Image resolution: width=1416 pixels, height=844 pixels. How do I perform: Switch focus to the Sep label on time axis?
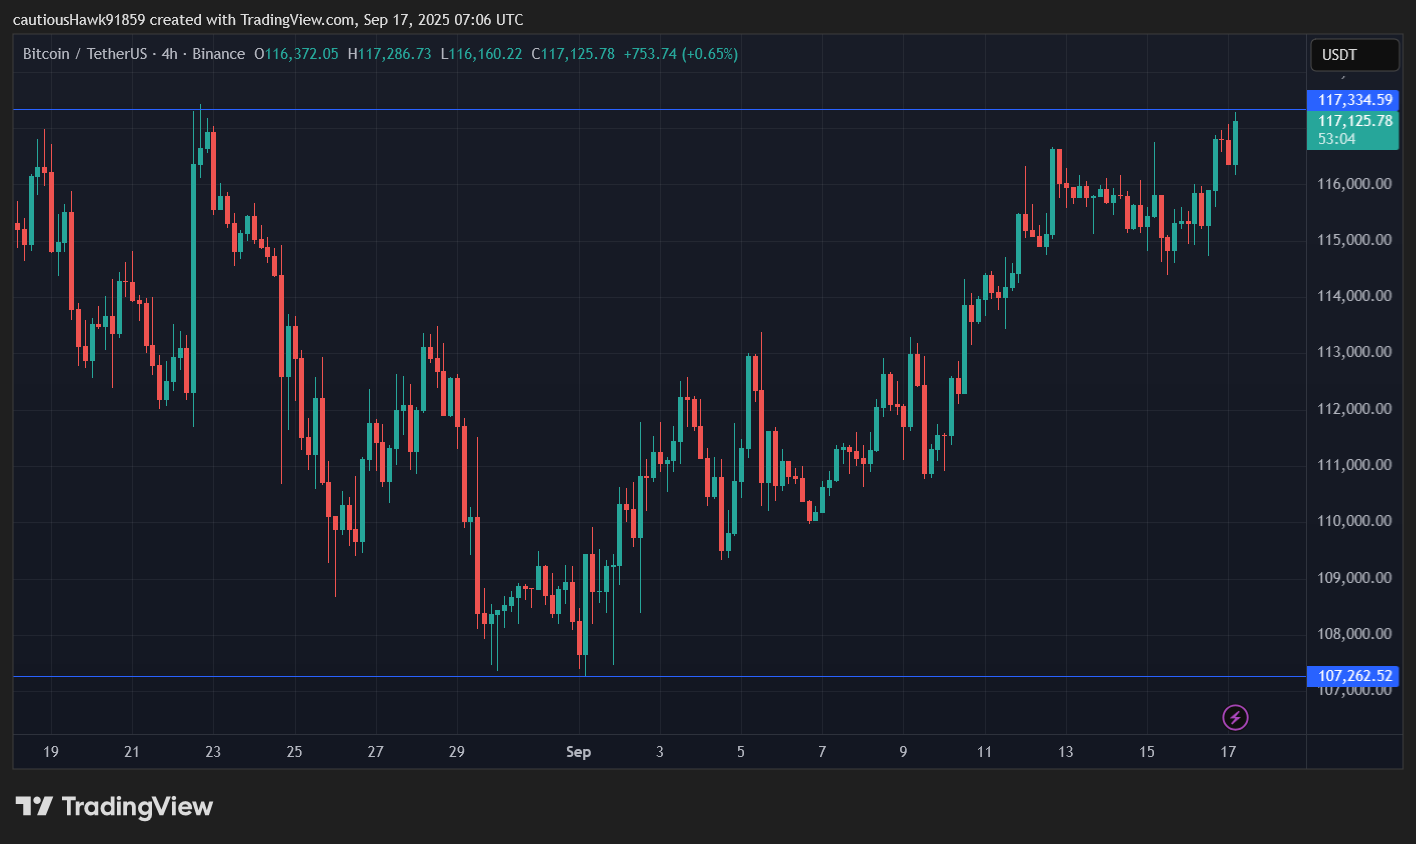tap(578, 751)
